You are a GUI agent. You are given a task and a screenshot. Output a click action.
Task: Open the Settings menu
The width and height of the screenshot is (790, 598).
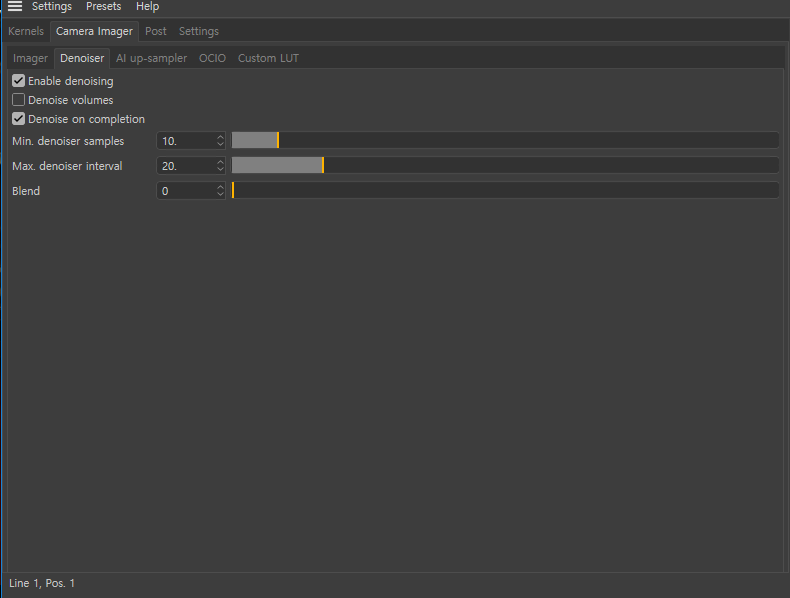[x=52, y=7]
